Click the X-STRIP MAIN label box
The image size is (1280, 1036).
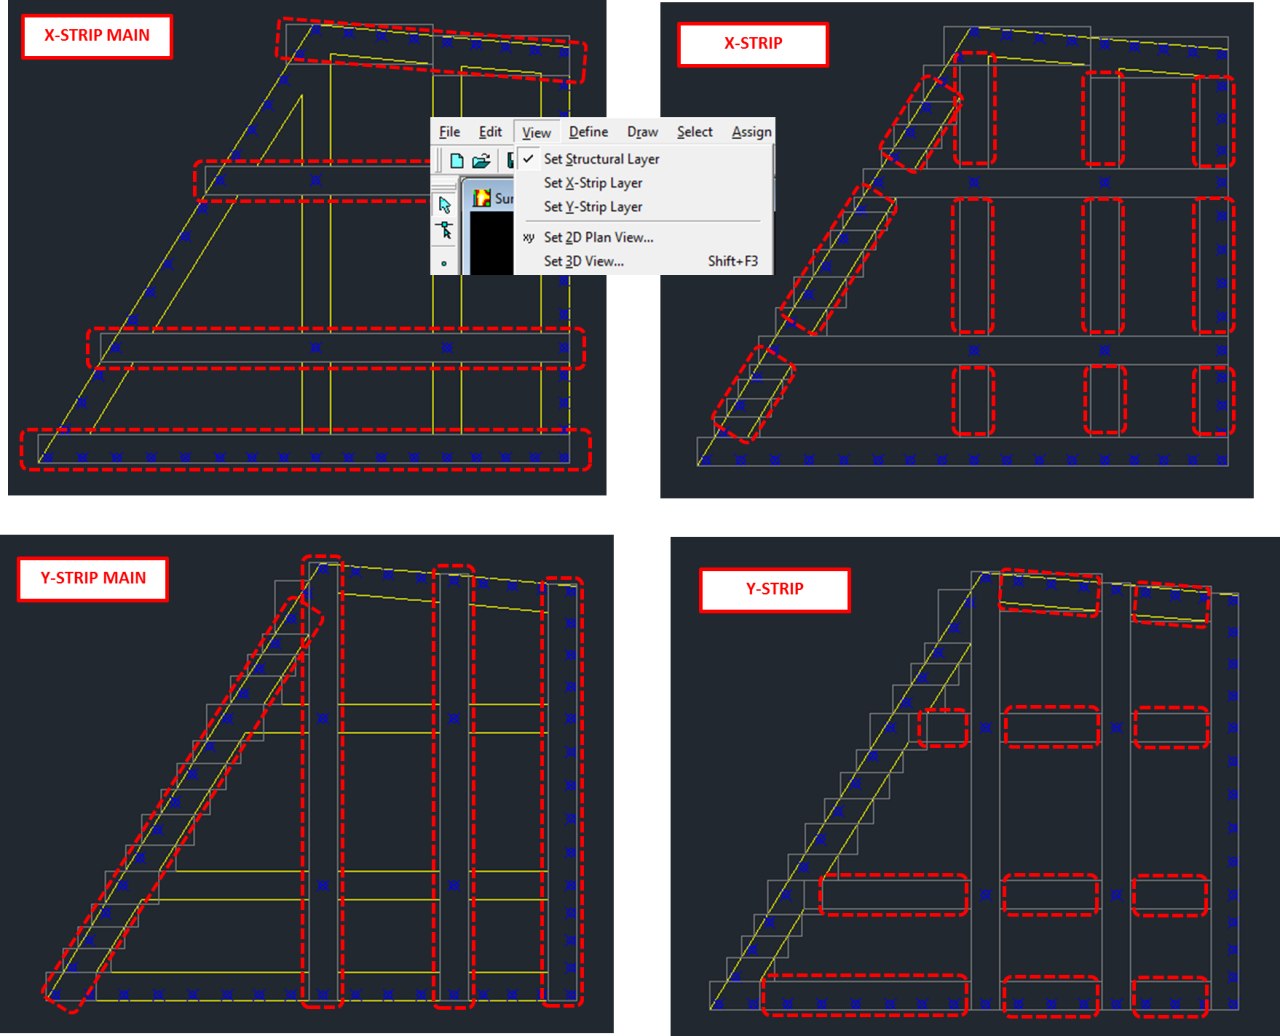pyautogui.click(x=96, y=36)
